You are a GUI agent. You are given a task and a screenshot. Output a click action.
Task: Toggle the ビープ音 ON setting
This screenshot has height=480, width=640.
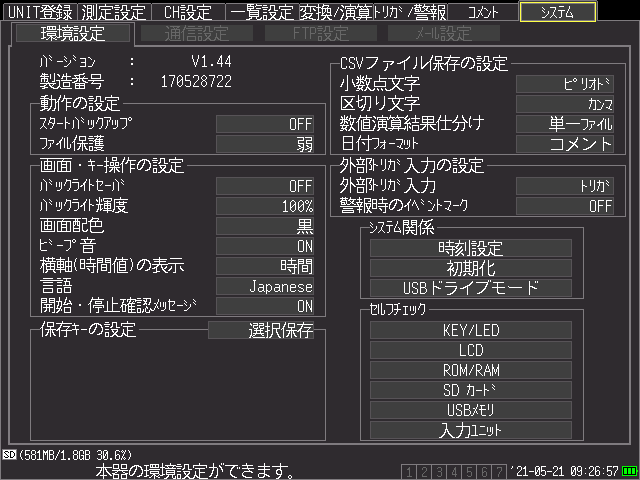click(265, 246)
